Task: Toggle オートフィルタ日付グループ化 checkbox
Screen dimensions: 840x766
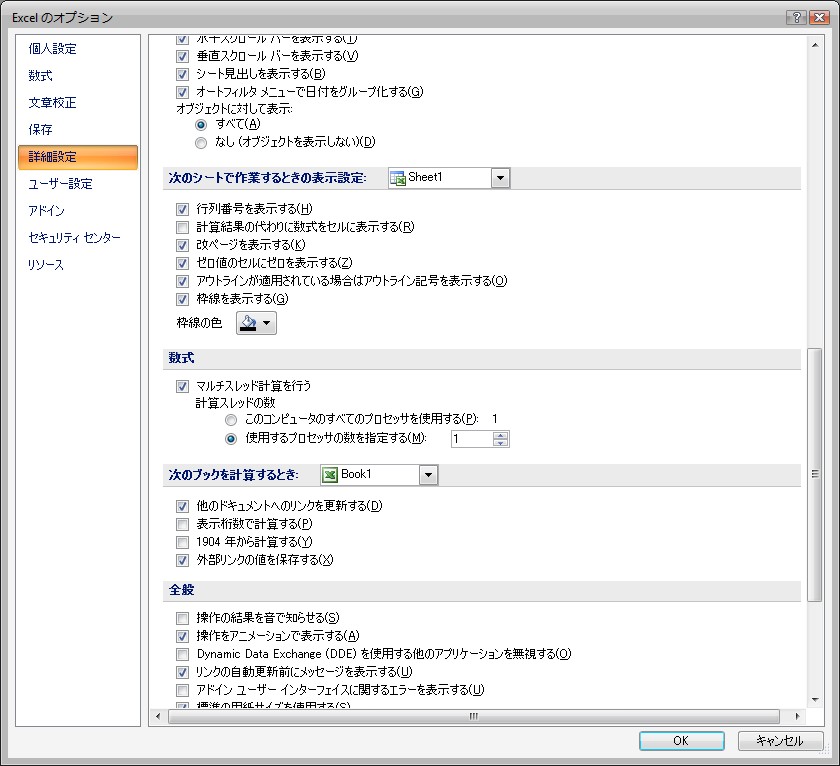Action: click(x=182, y=92)
